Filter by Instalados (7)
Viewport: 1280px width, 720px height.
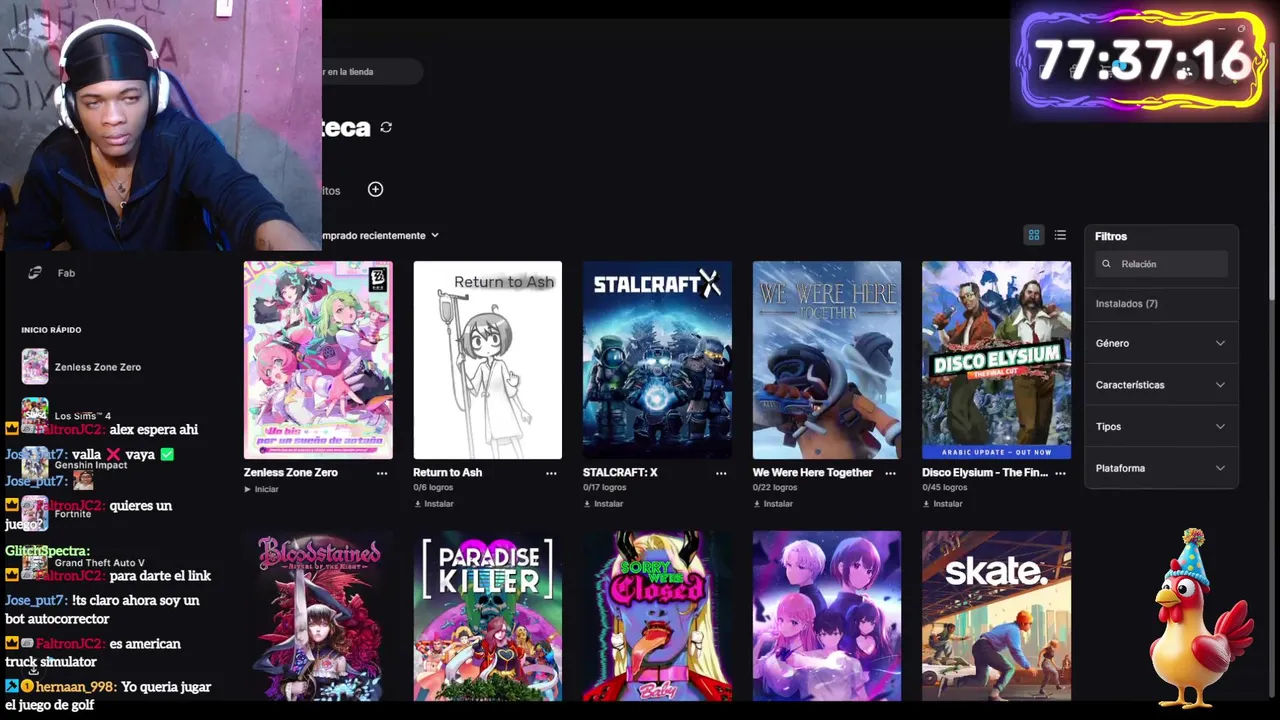coord(1126,304)
